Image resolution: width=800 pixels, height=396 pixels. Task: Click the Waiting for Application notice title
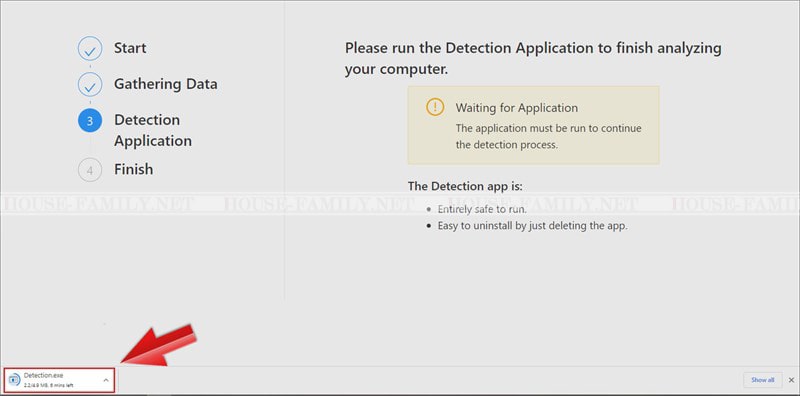(x=516, y=108)
